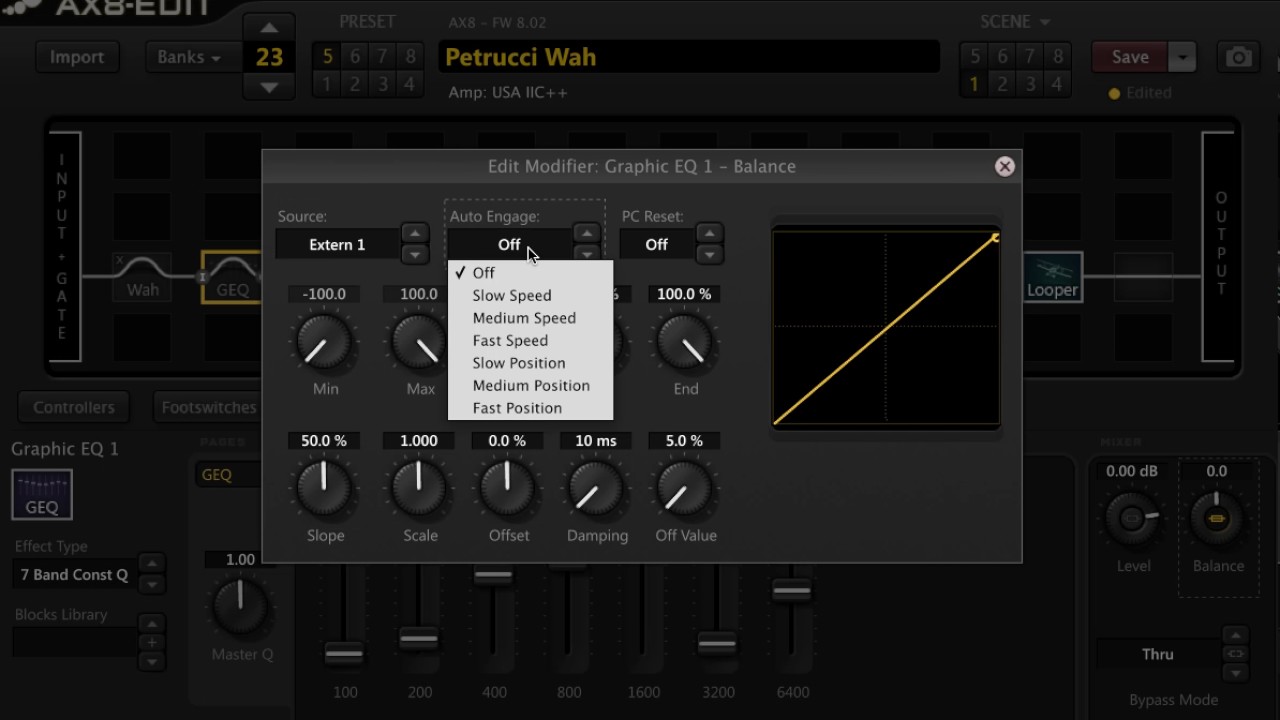This screenshot has width=1280, height=720.
Task: Select scene 4
Action: (x=1056, y=84)
